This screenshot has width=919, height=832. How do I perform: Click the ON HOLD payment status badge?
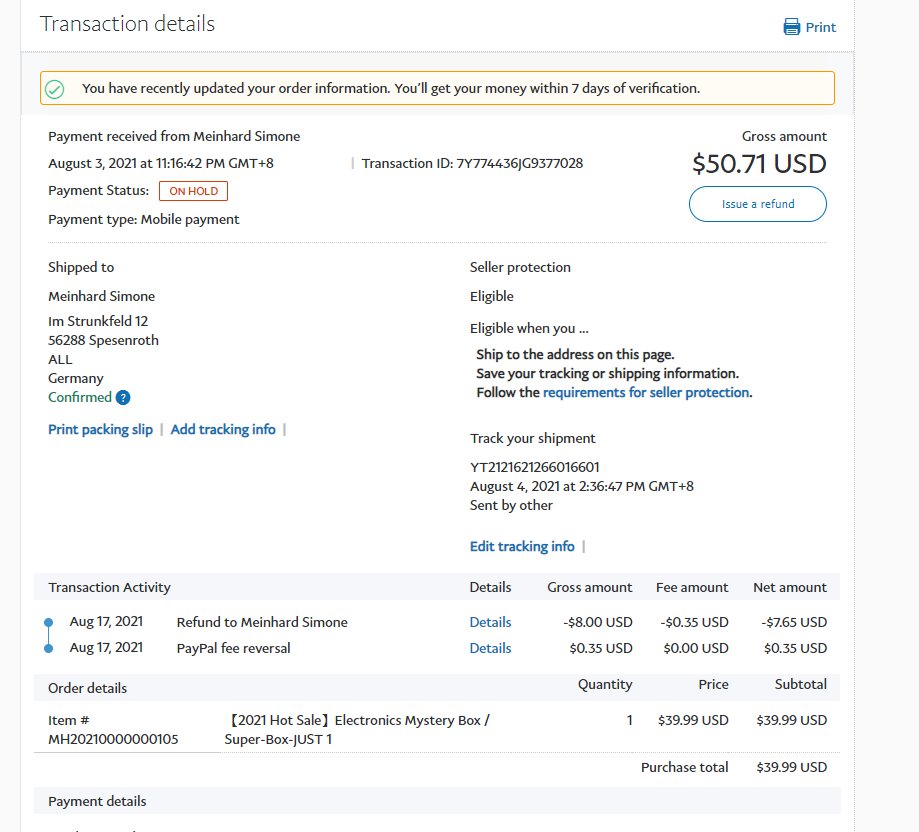[193, 191]
